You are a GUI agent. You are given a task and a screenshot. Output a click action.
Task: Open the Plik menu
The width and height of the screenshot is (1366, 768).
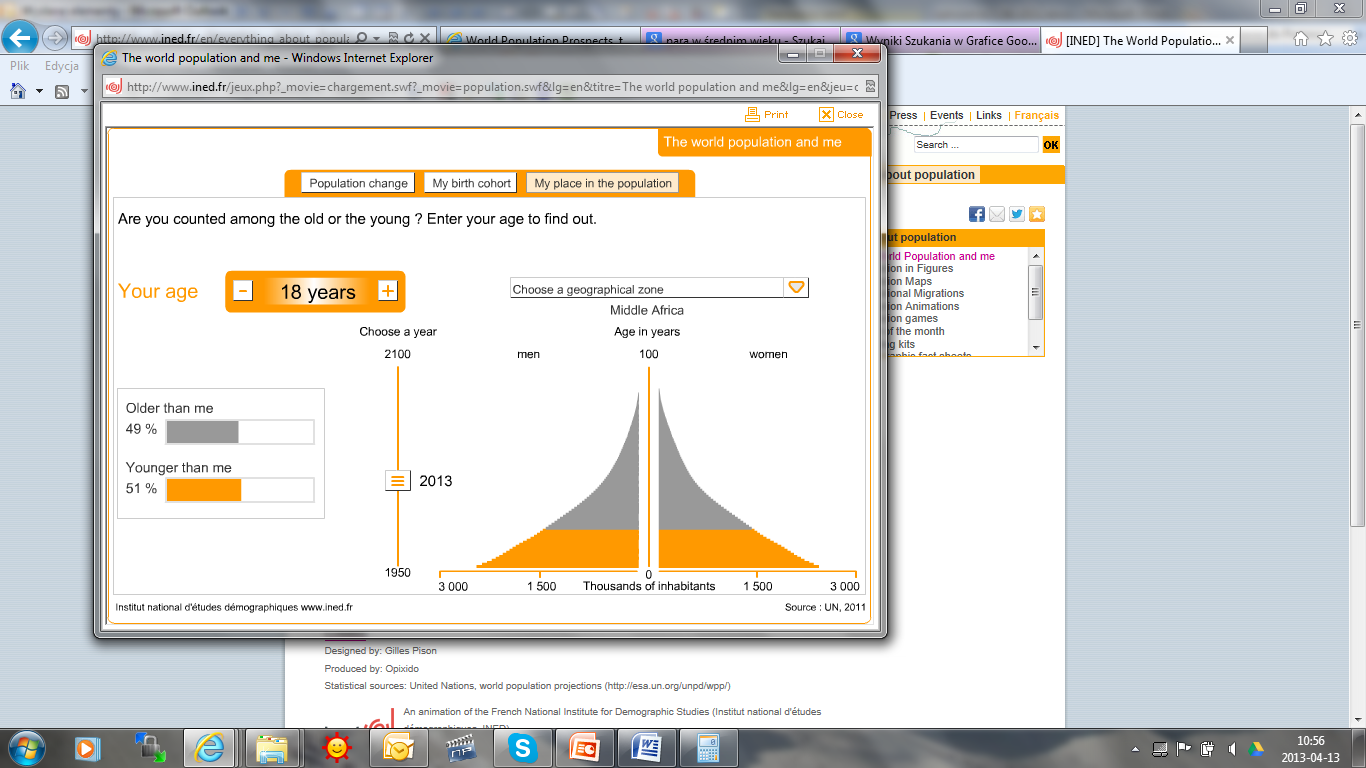coord(19,66)
